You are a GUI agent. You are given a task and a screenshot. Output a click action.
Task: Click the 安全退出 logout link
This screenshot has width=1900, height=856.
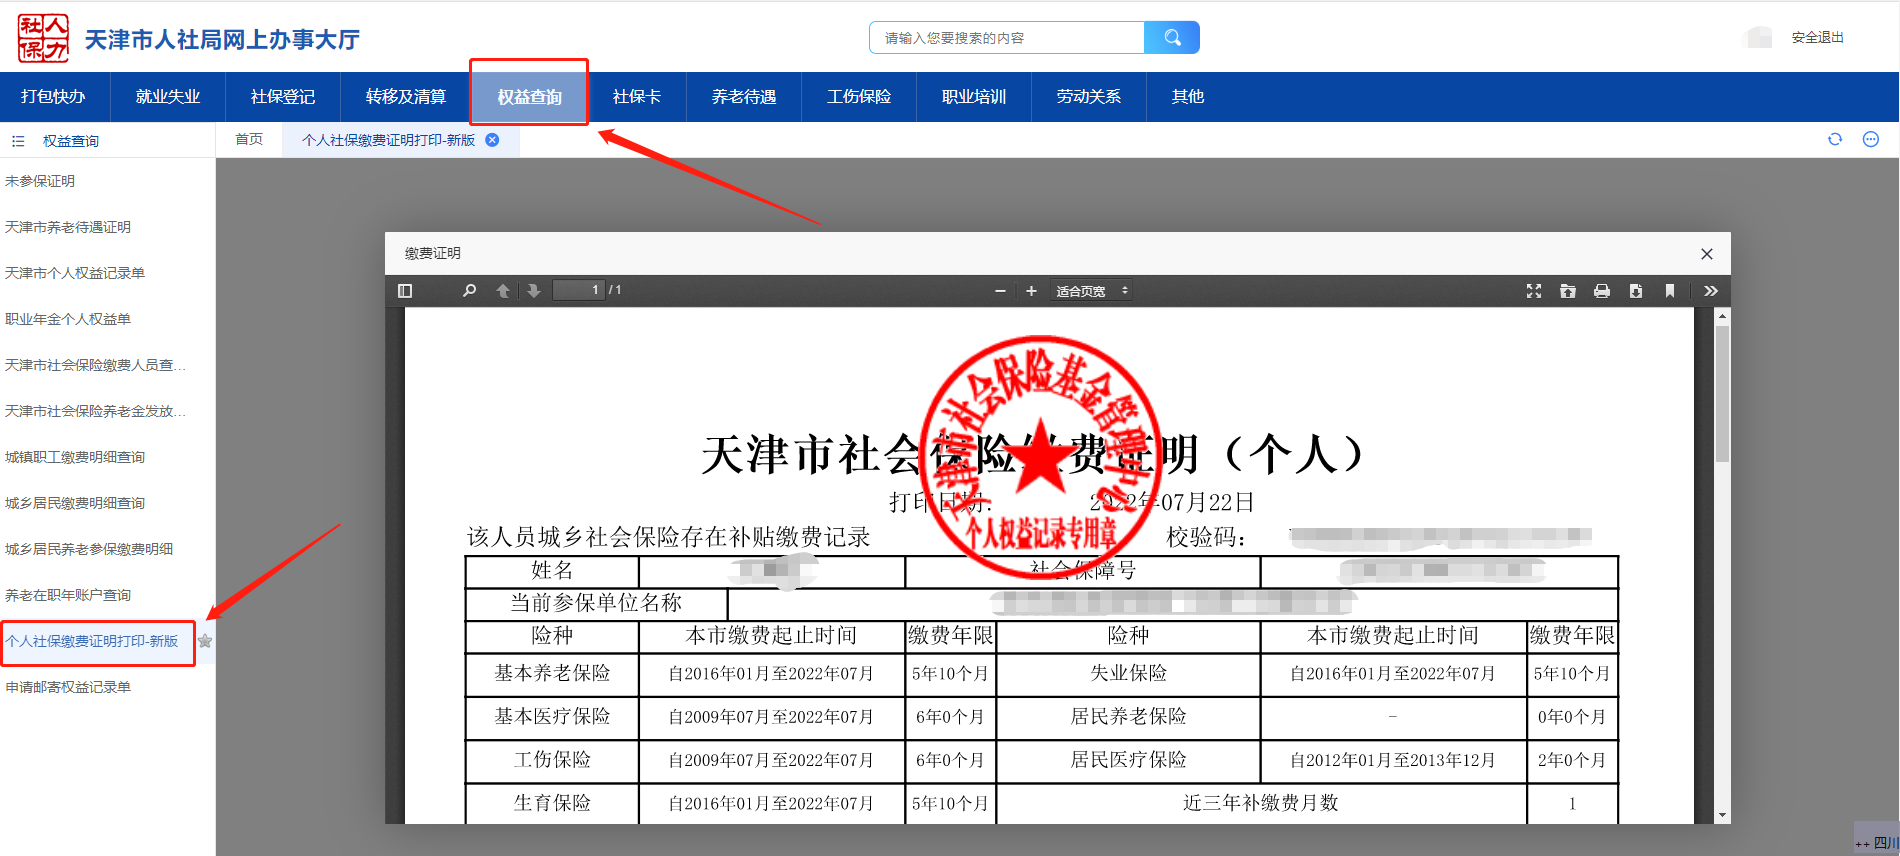(1817, 38)
